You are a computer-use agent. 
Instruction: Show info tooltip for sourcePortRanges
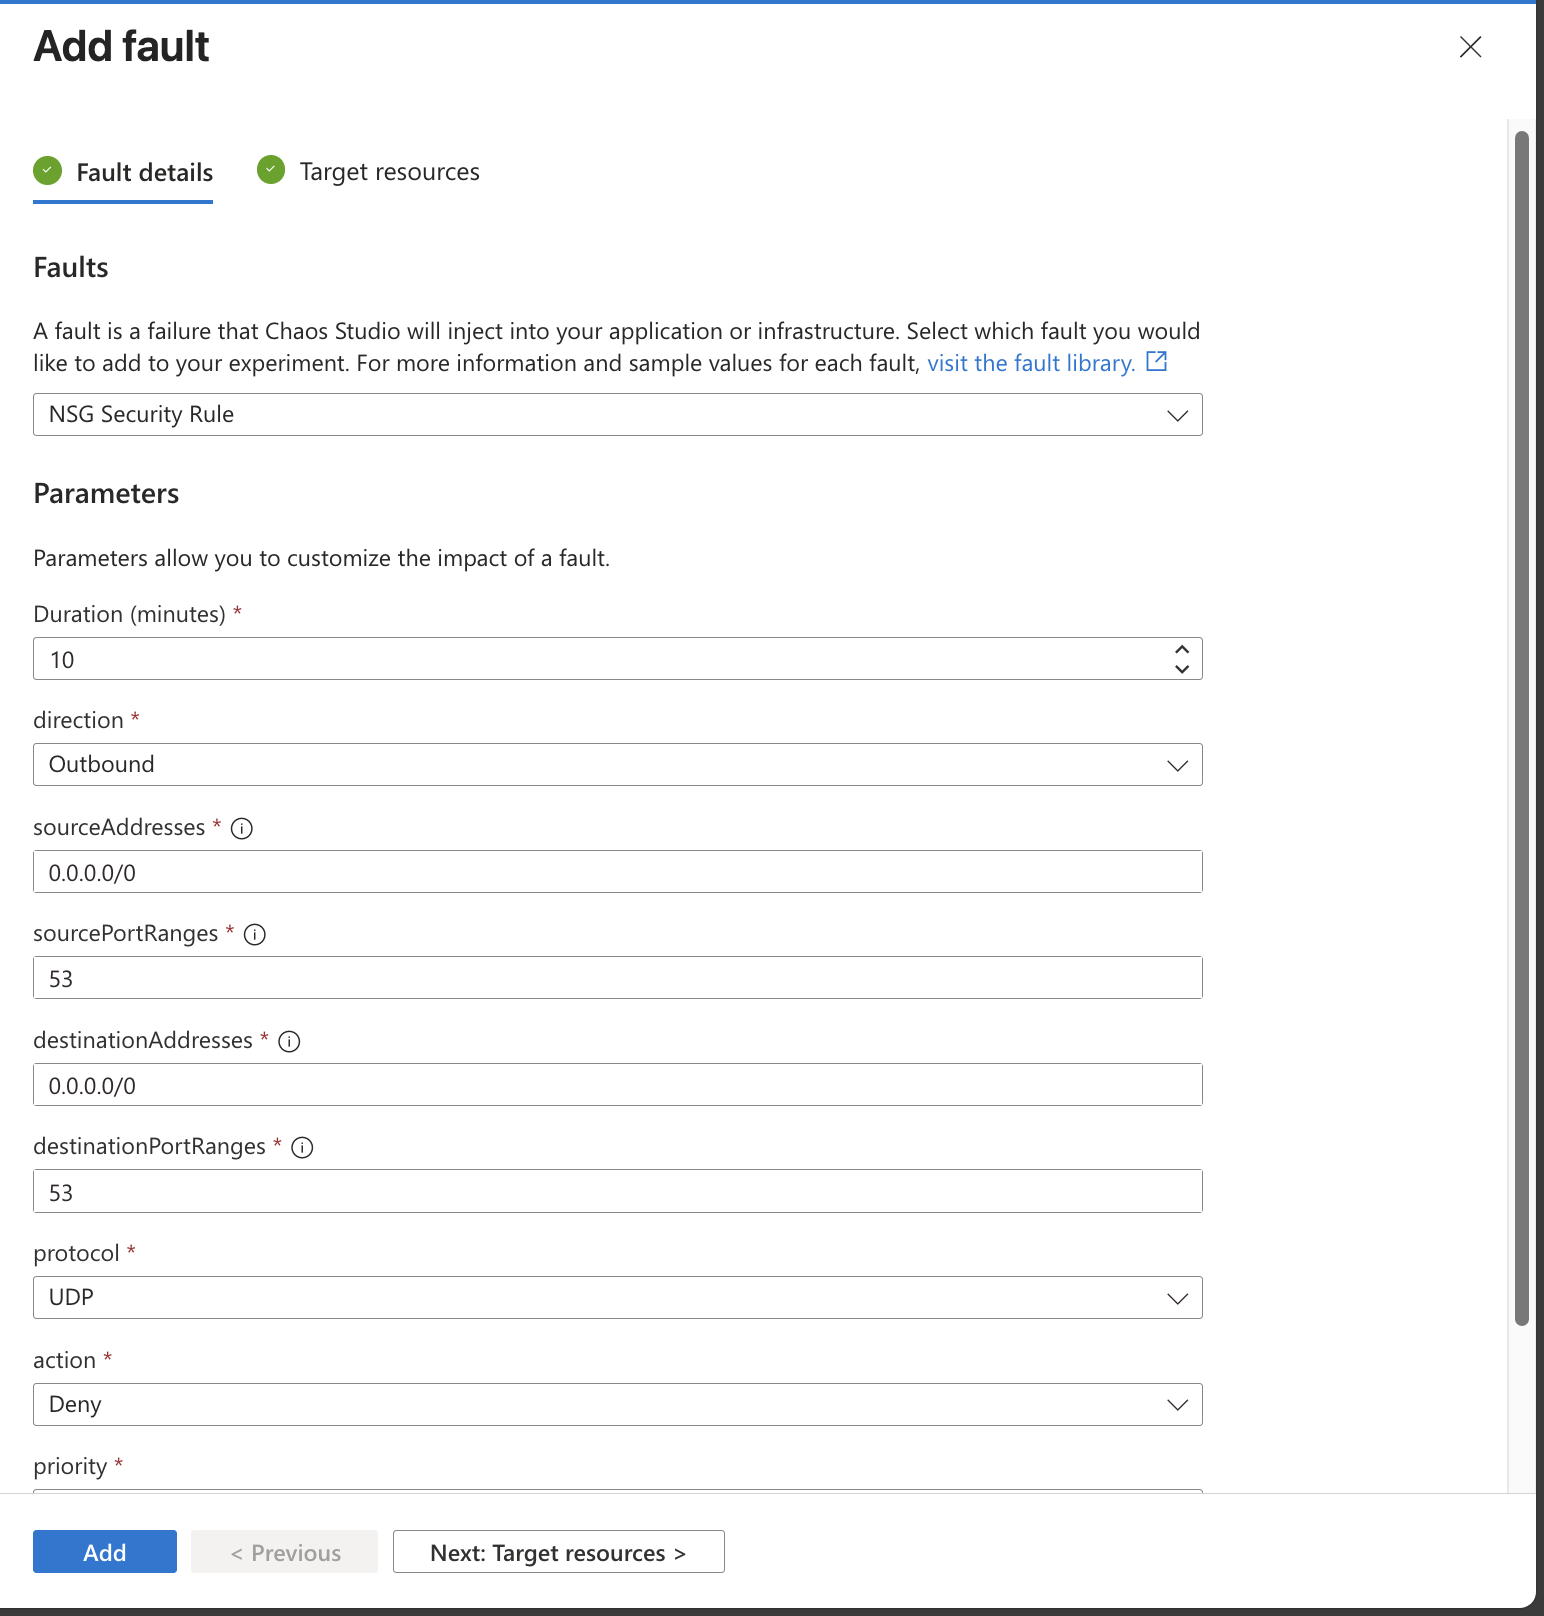click(x=255, y=934)
